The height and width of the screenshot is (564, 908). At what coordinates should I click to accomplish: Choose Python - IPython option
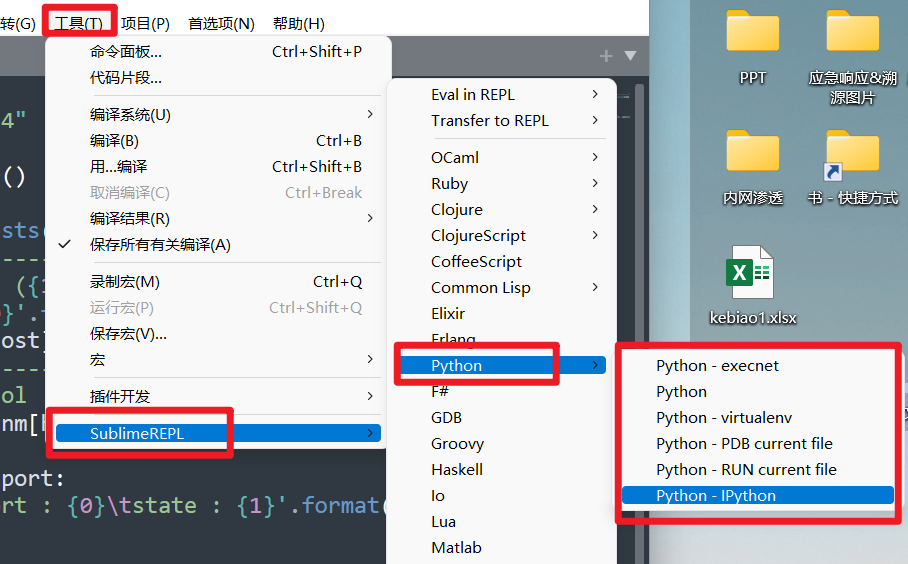coord(757,496)
